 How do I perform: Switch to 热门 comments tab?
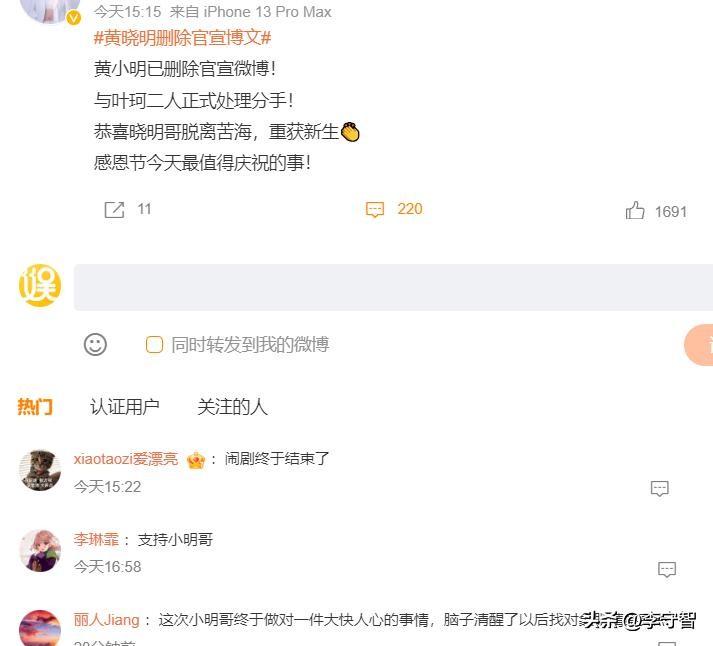[x=35, y=406]
